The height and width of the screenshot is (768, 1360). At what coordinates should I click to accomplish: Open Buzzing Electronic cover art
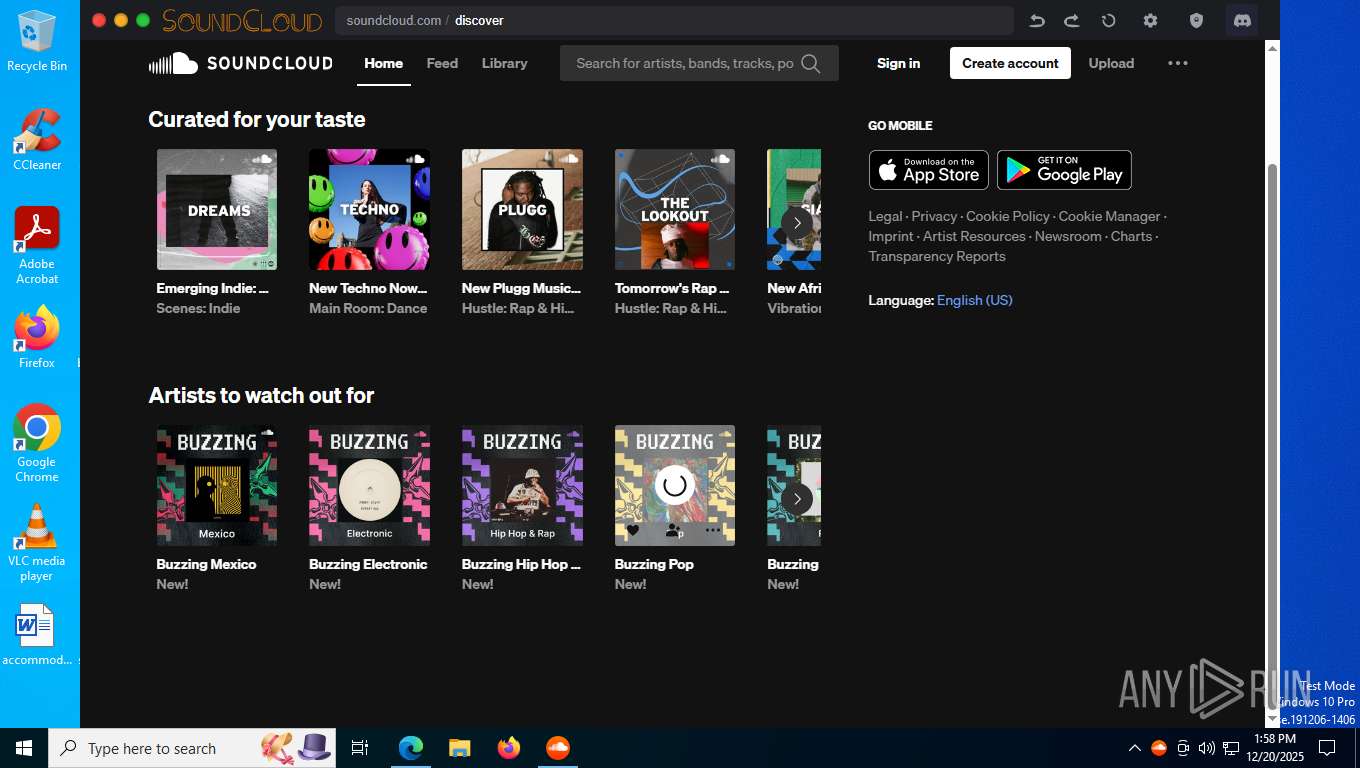pyautogui.click(x=369, y=485)
